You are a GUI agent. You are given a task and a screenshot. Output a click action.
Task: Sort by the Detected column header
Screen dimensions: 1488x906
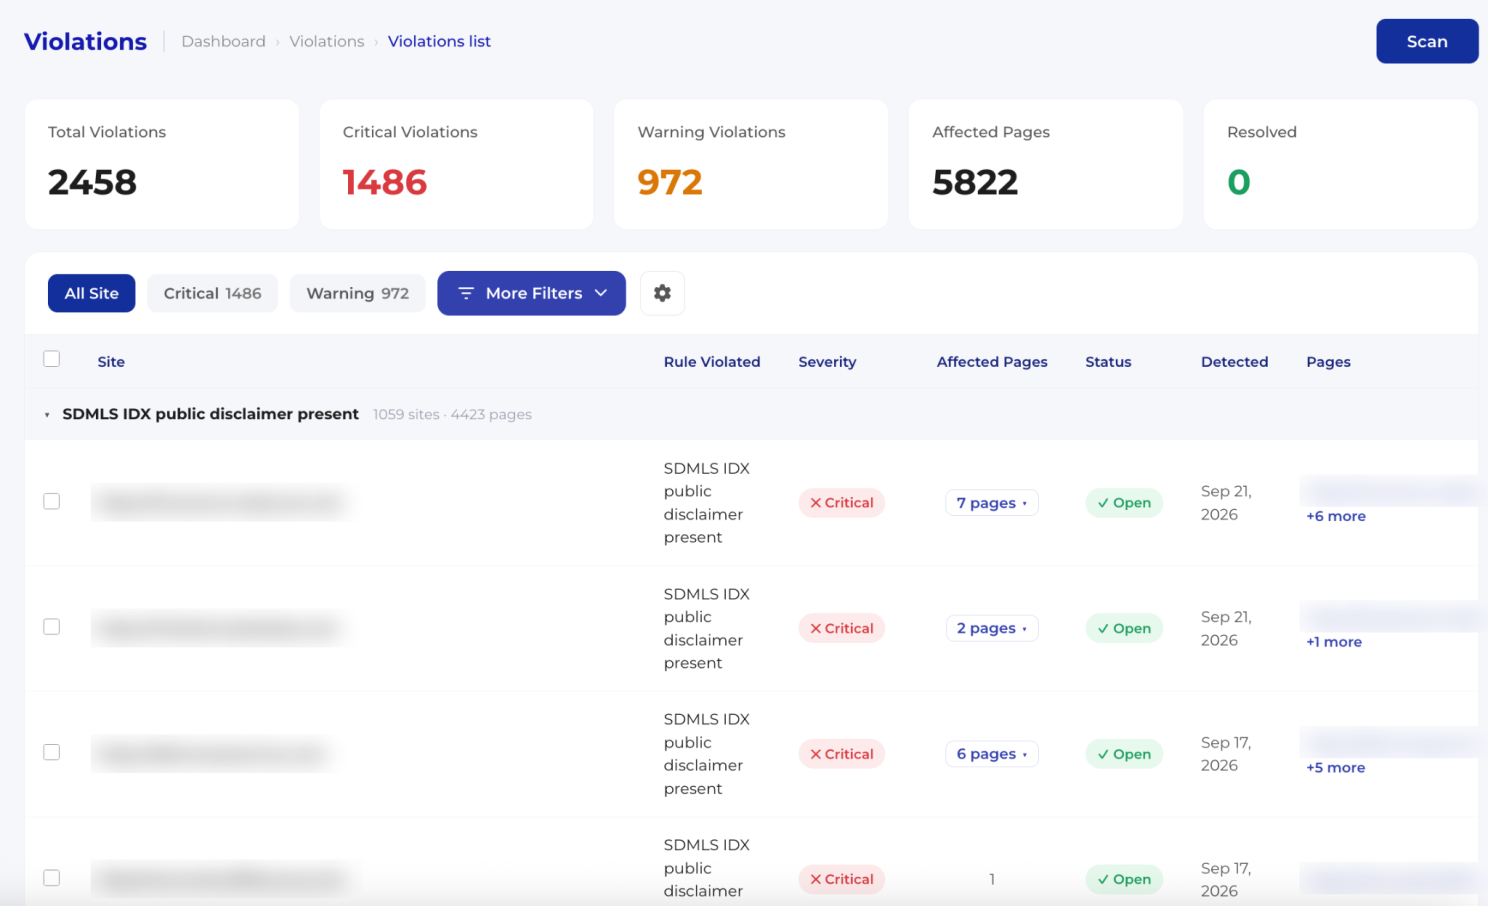[x=1234, y=362]
